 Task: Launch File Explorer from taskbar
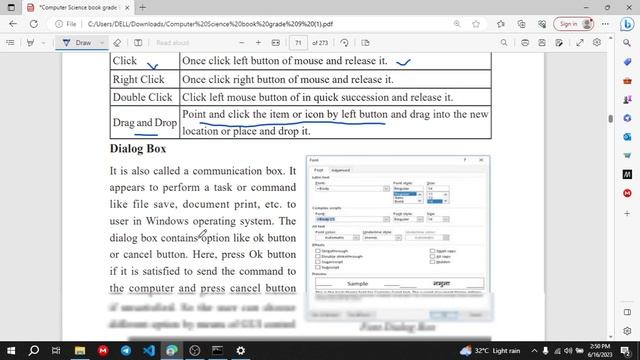[x=80, y=350]
